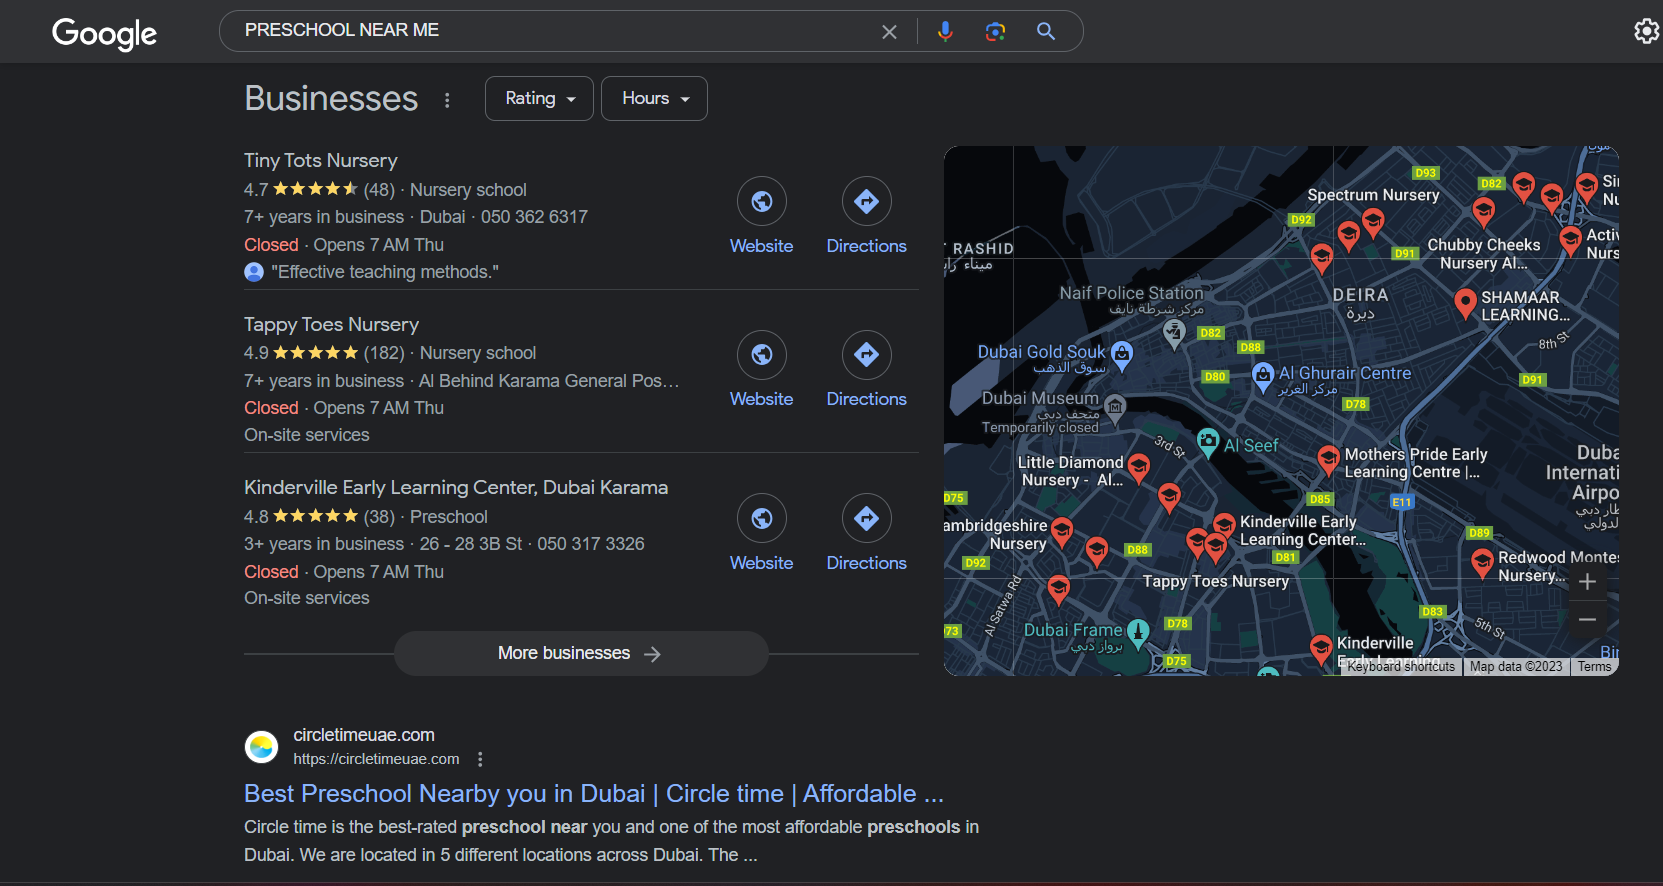Click Website label for Tiny Tots Nursery
Screen dimensions: 1663x886
(x=761, y=246)
